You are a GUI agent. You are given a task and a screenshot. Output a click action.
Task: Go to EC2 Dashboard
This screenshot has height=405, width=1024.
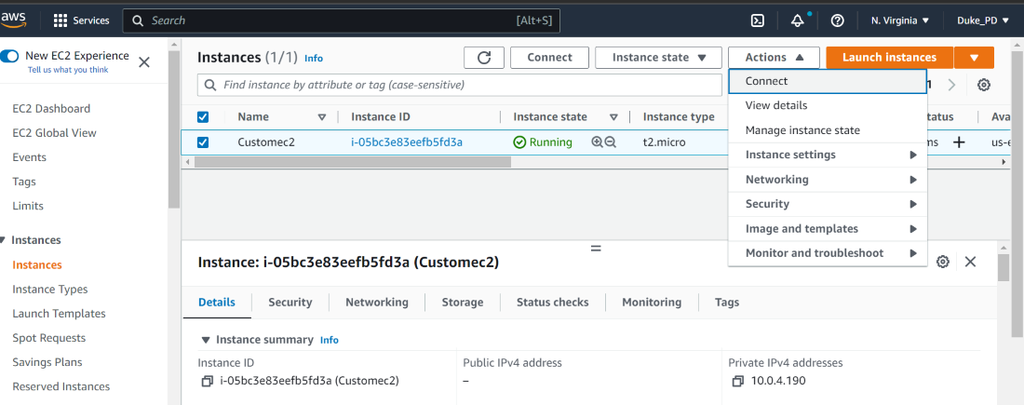(x=52, y=108)
